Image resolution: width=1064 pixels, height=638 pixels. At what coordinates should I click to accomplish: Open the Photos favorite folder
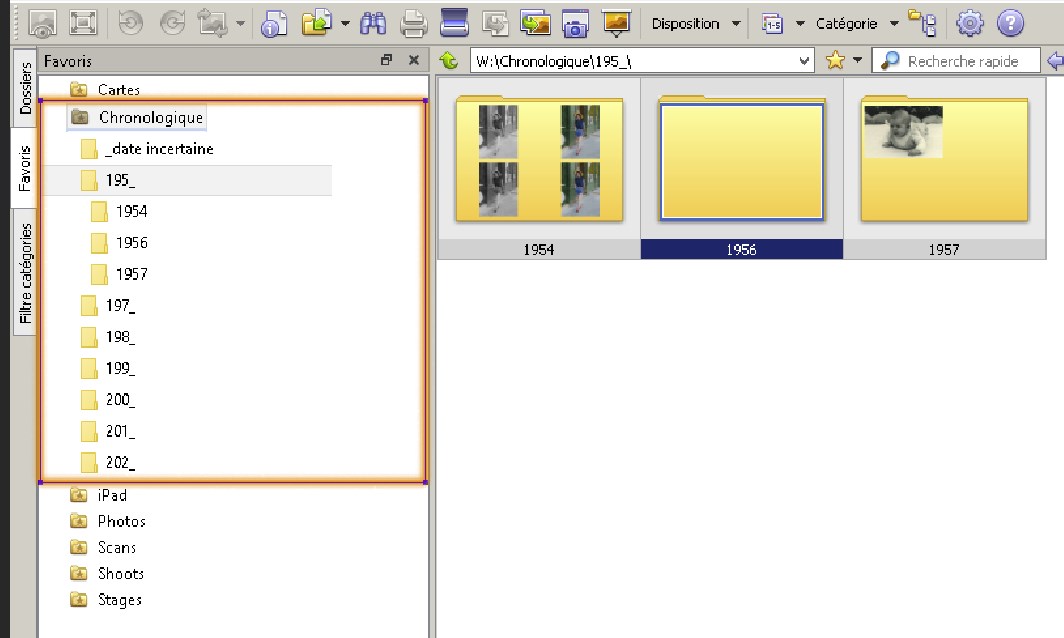pos(121,521)
